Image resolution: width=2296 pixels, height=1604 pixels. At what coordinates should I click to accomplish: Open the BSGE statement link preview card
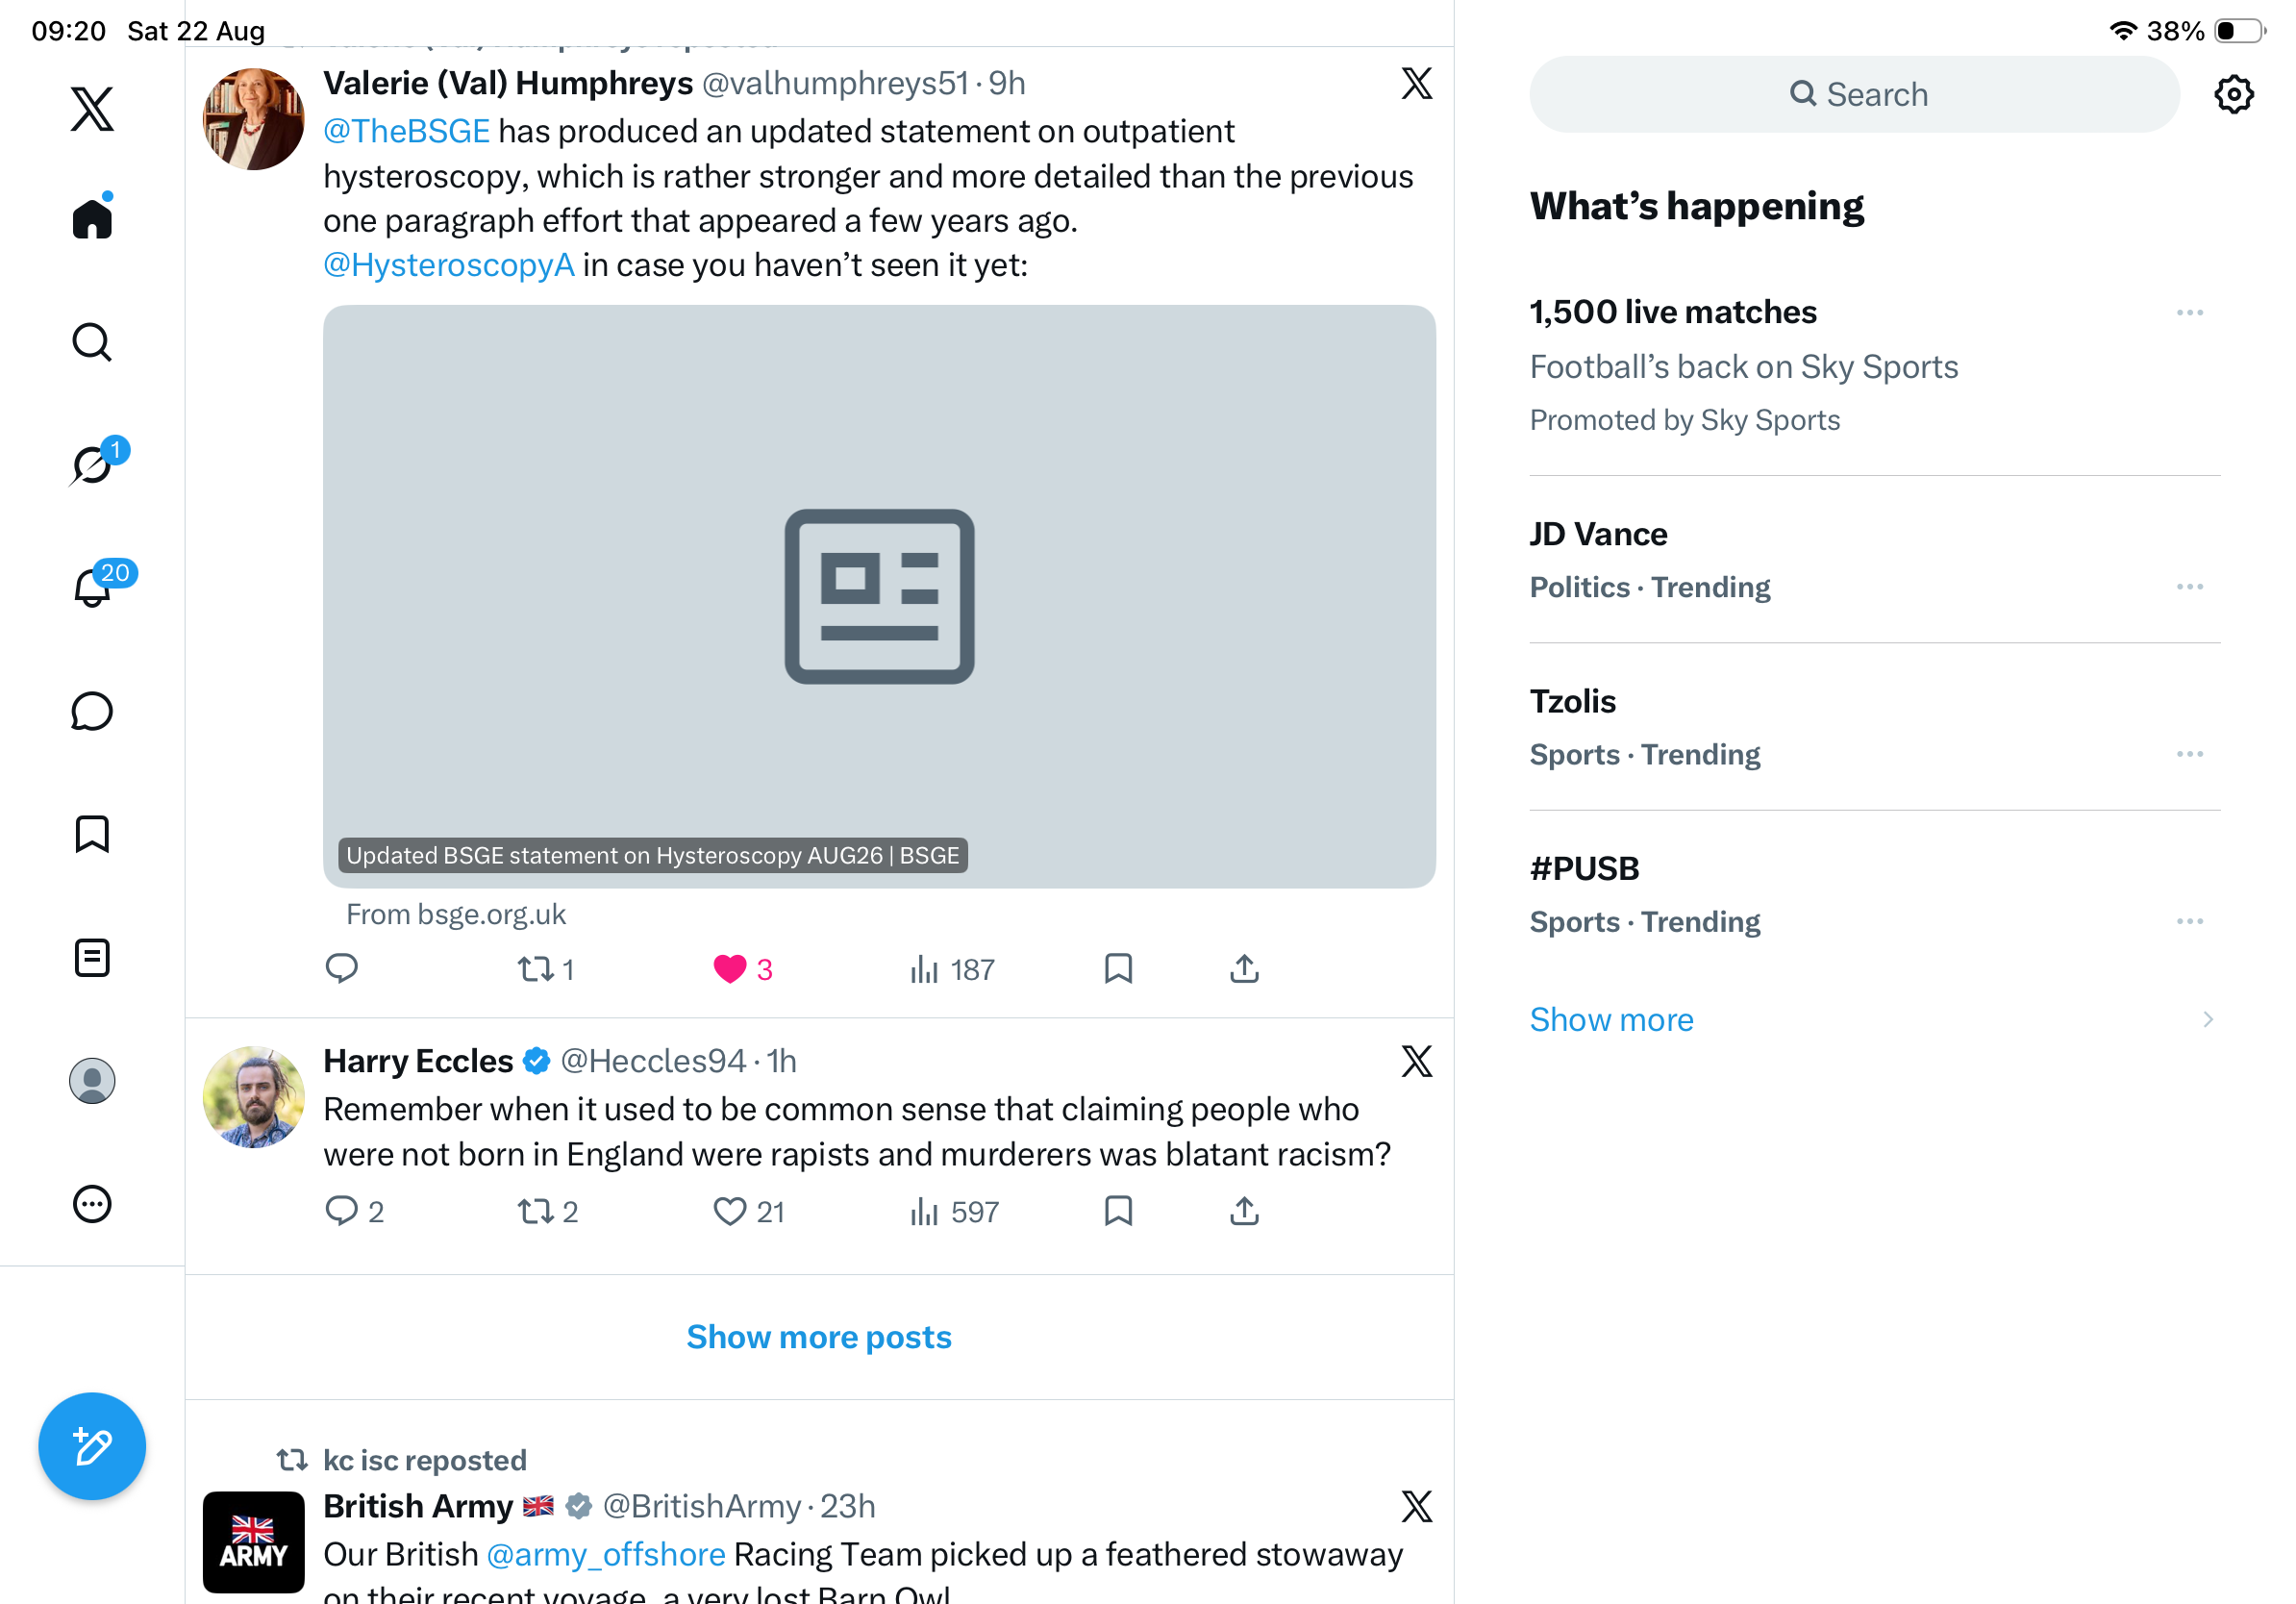coord(879,597)
